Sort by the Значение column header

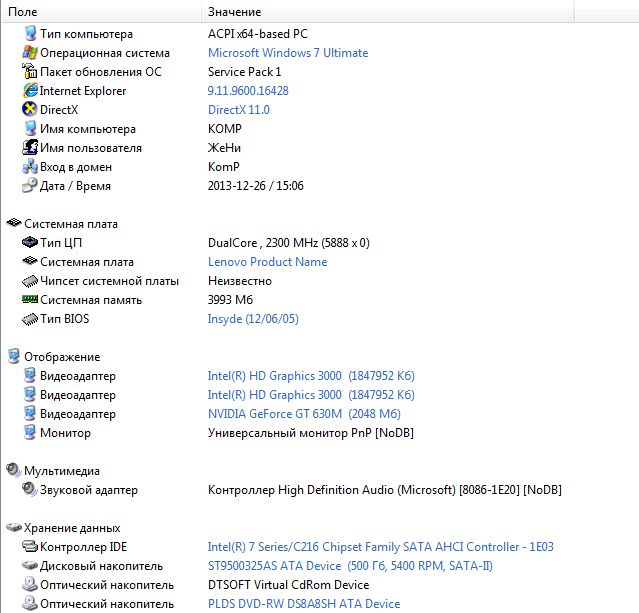point(387,11)
